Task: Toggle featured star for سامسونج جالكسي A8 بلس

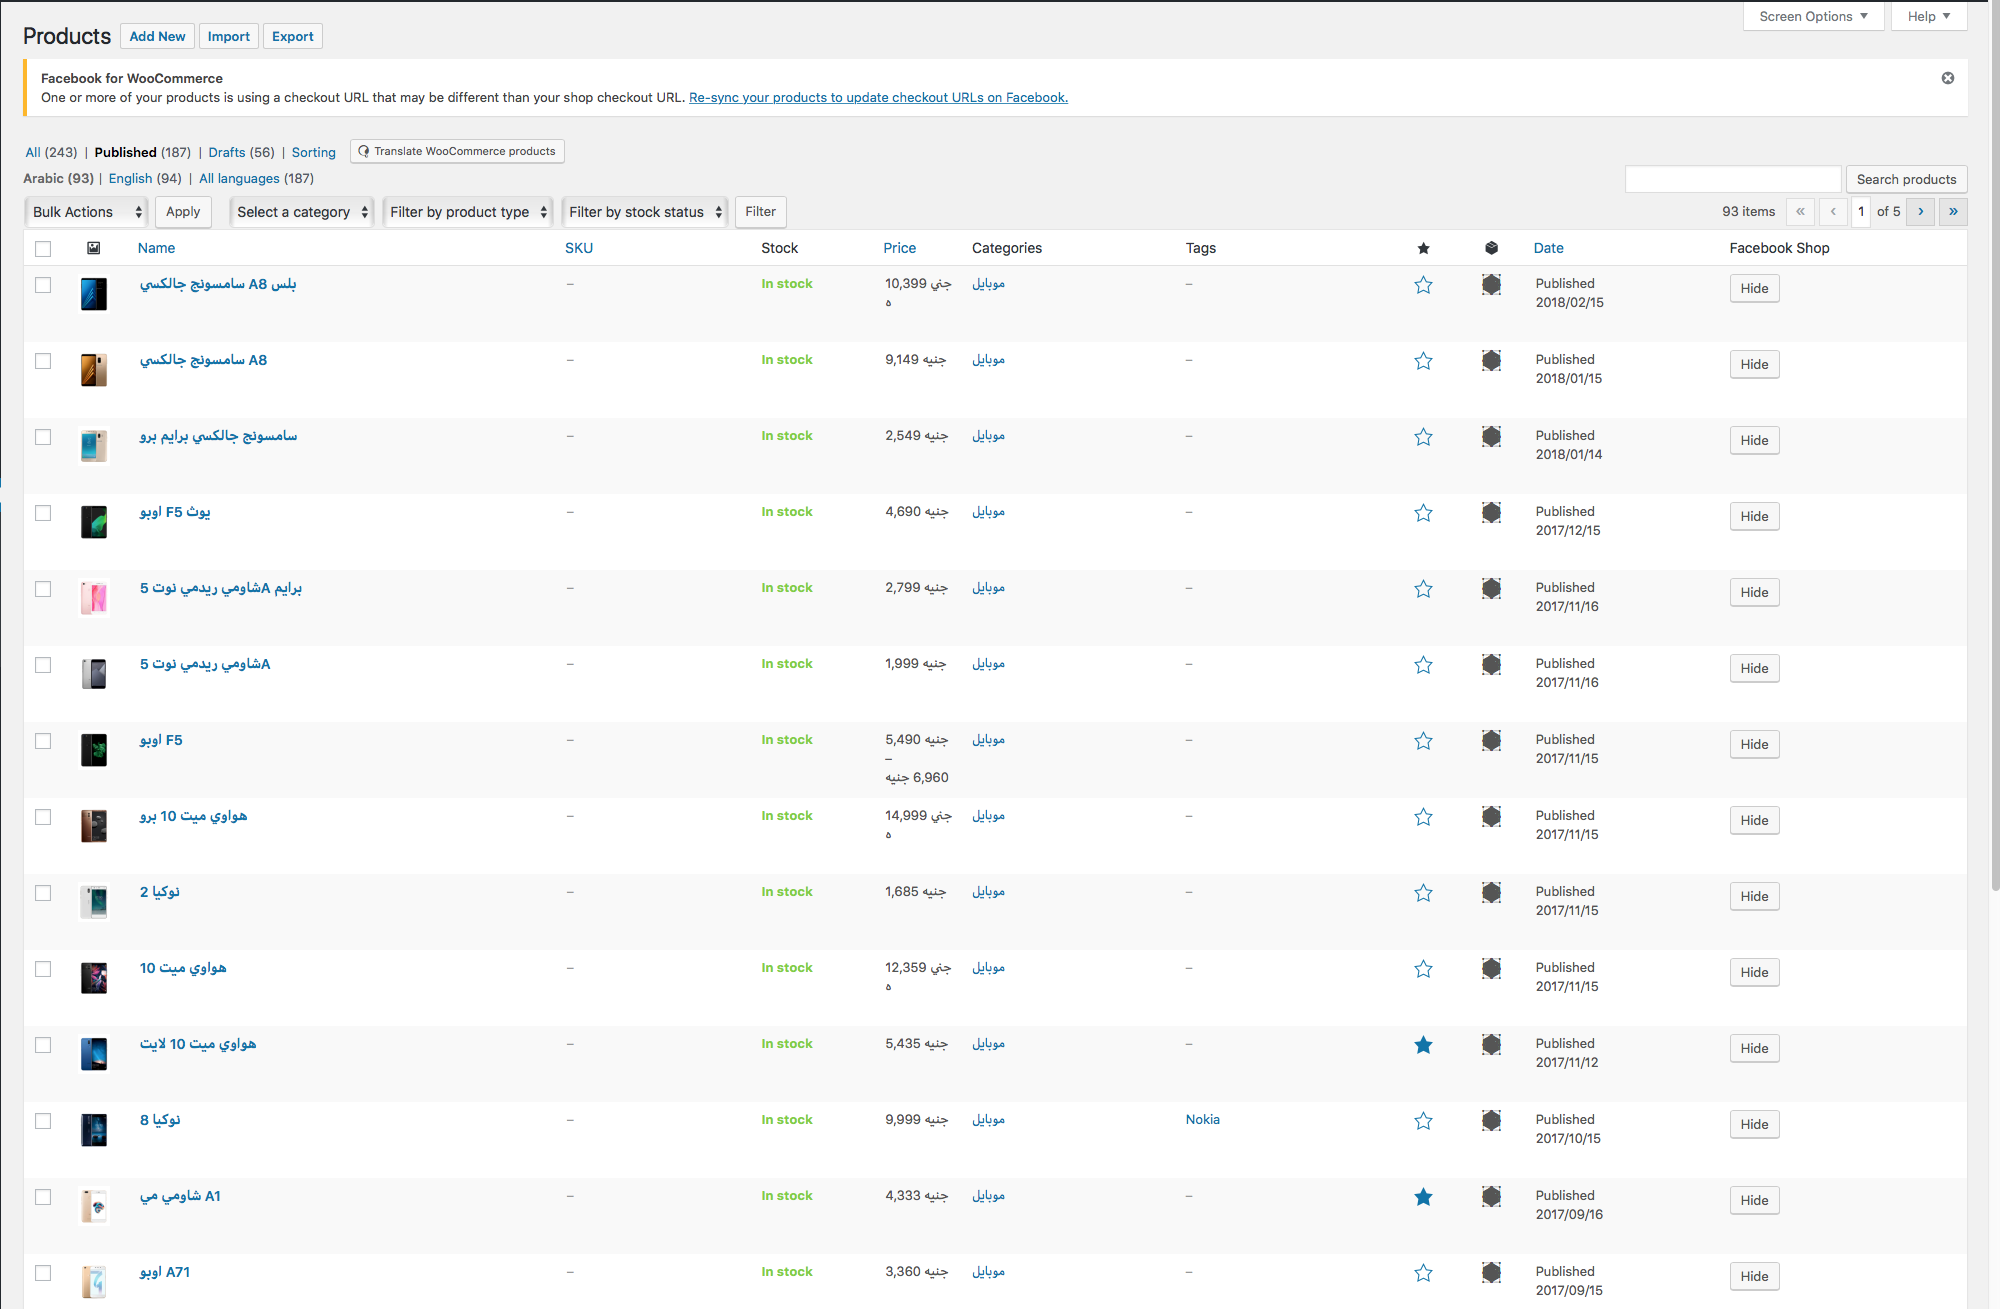Action: pyautogui.click(x=1423, y=285)
